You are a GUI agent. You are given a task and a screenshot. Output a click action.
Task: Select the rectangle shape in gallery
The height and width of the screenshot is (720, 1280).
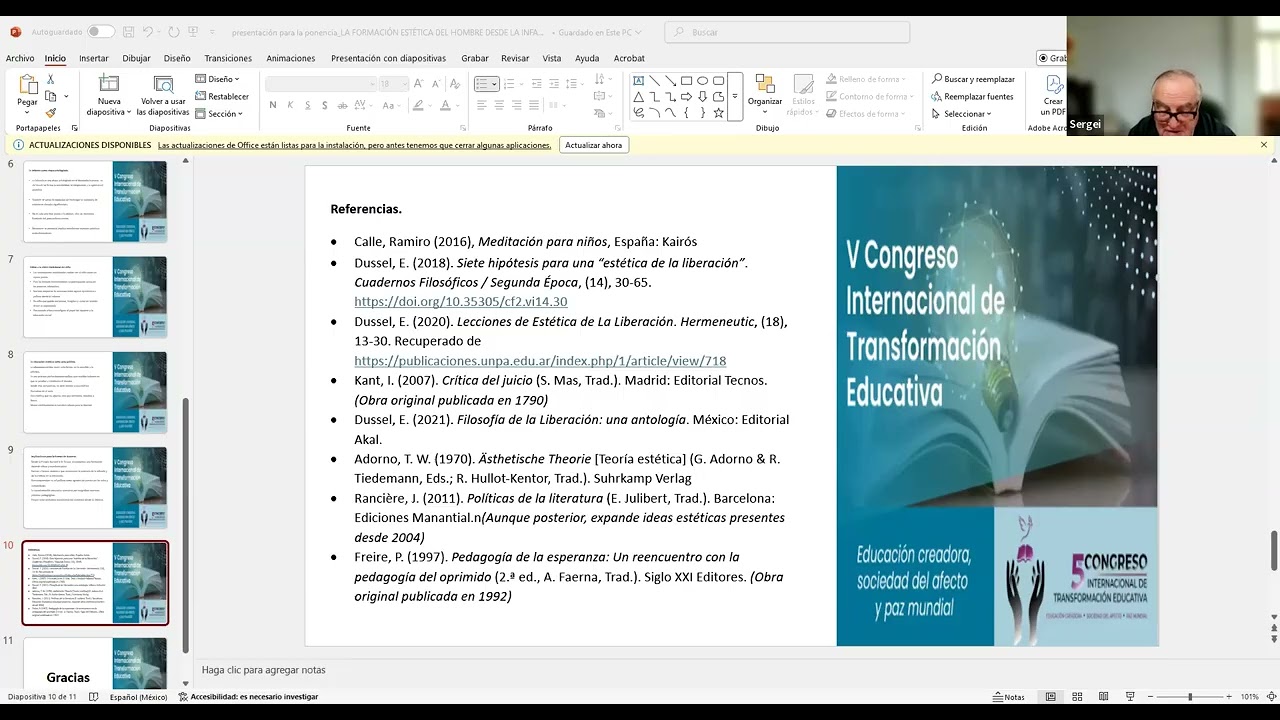[686, 81]
